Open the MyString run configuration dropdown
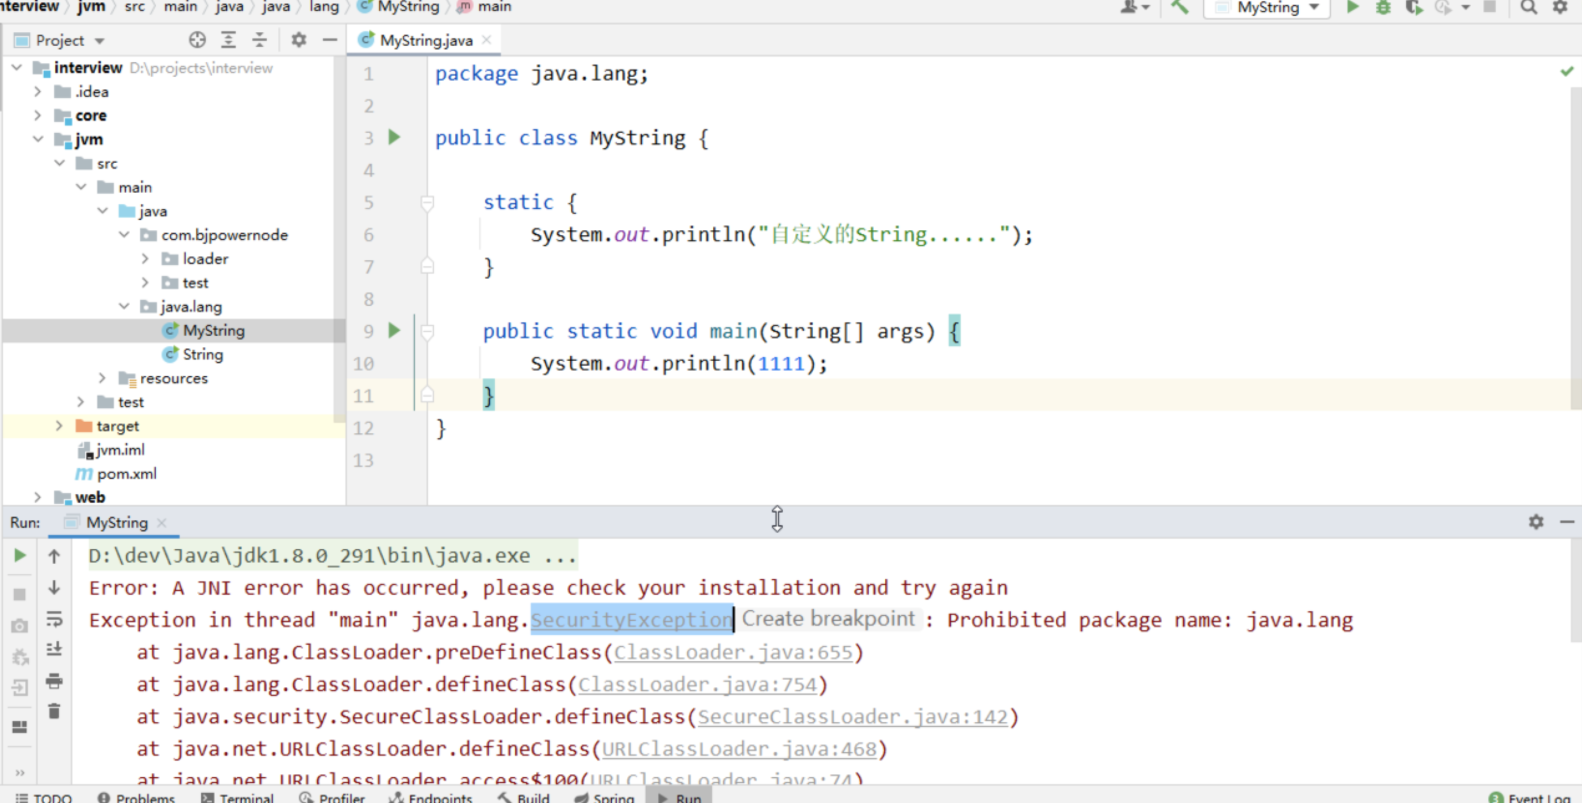 [1267, 7]
